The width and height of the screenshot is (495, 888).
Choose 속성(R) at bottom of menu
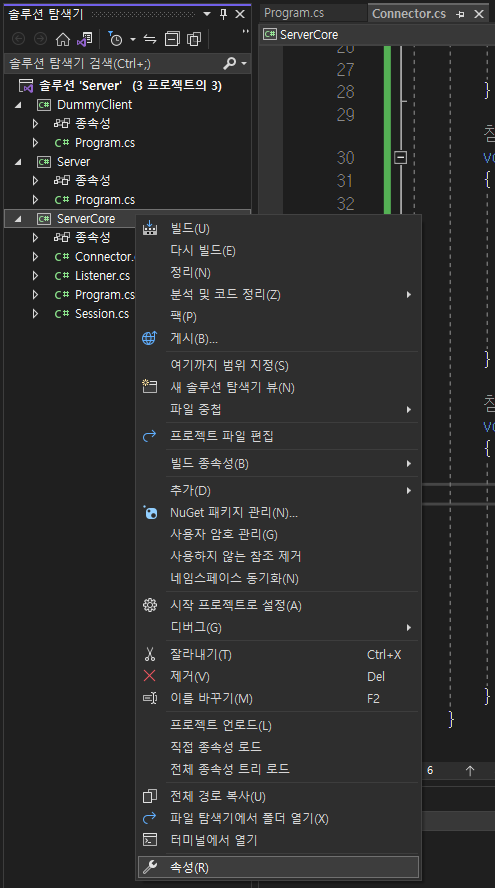coord(278,868)
